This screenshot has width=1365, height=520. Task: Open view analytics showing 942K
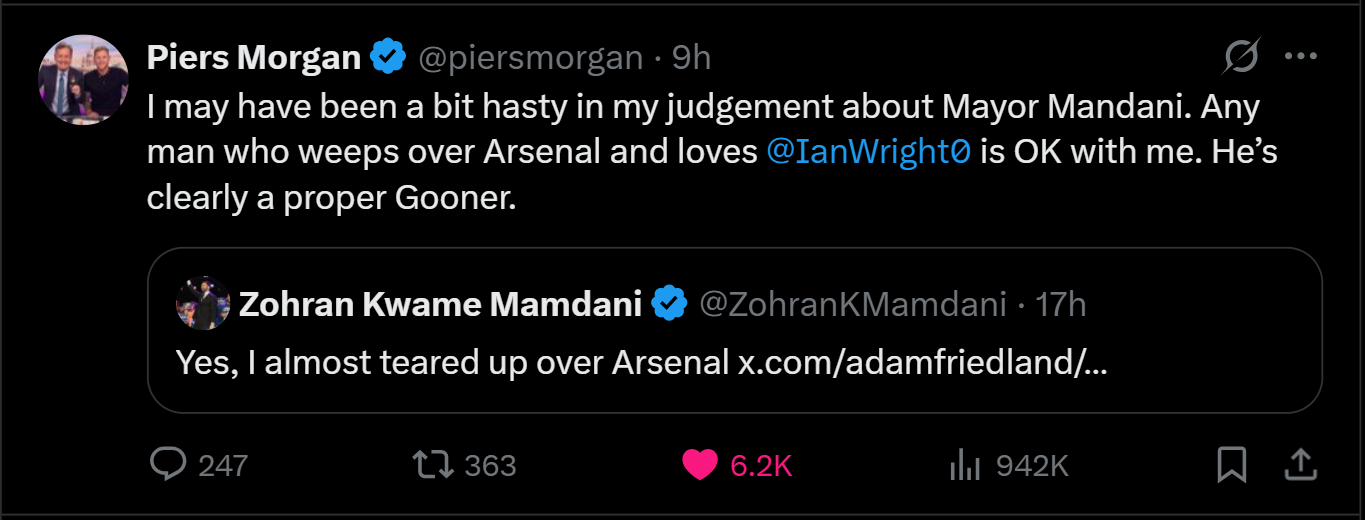pos(962,464)
